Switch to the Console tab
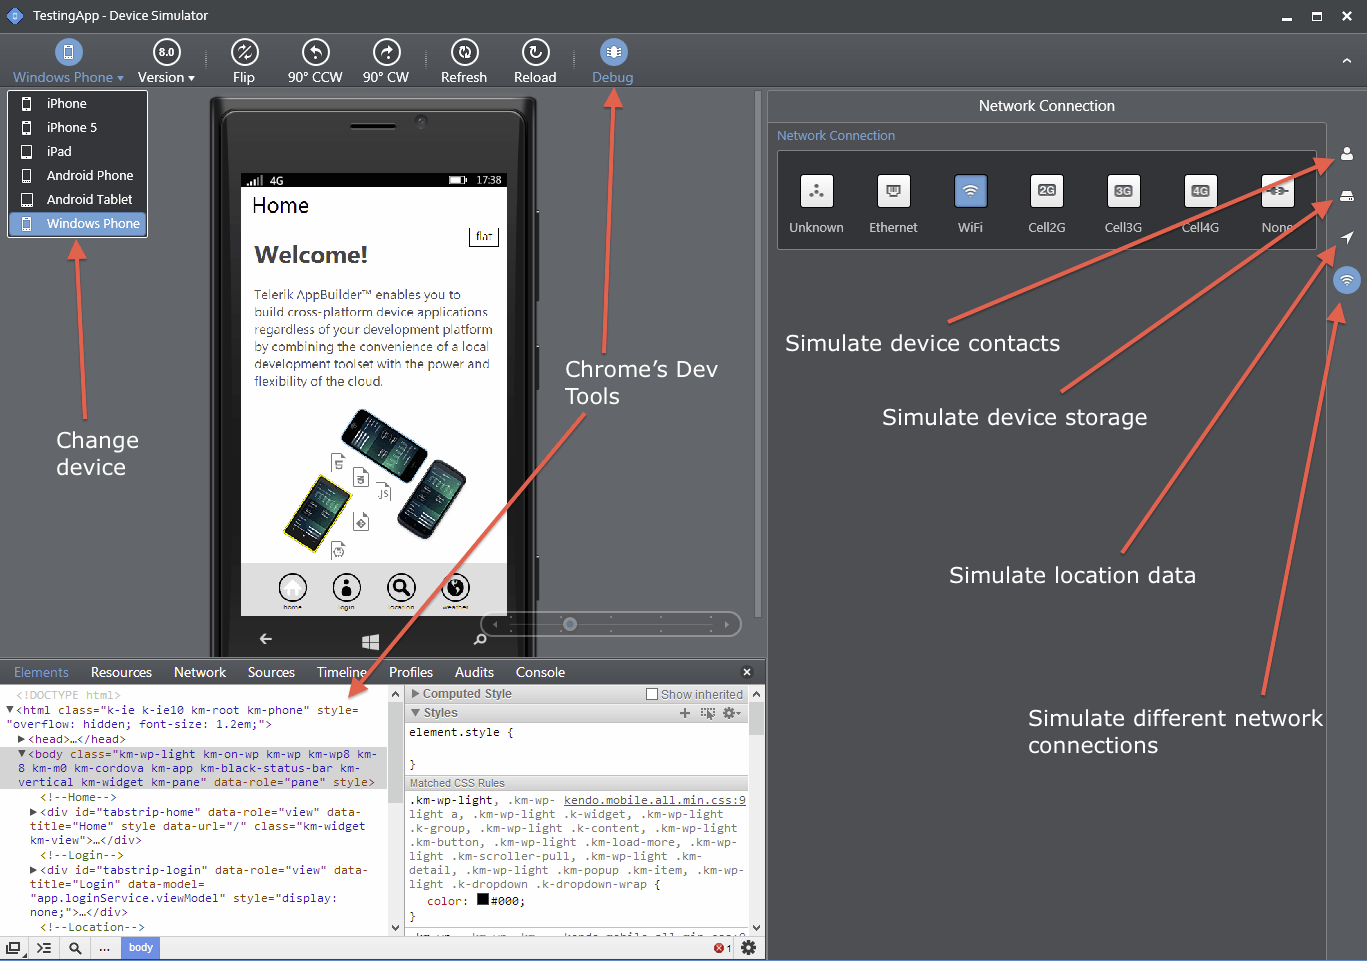This screenshot has height=961, width=1367. pyautogui.click(x=540, y=672)
